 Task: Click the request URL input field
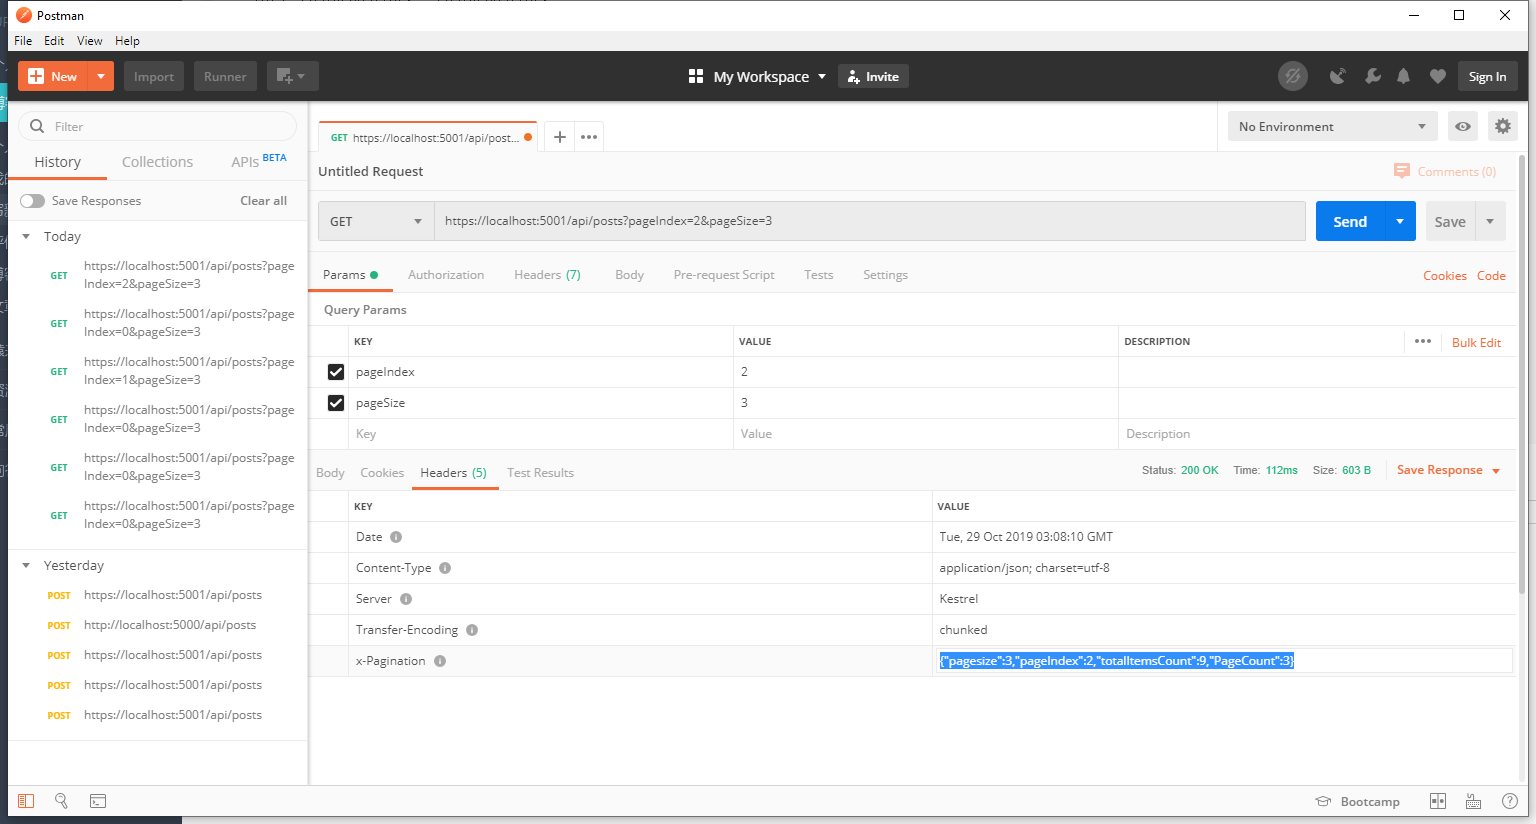pos(869,221)
